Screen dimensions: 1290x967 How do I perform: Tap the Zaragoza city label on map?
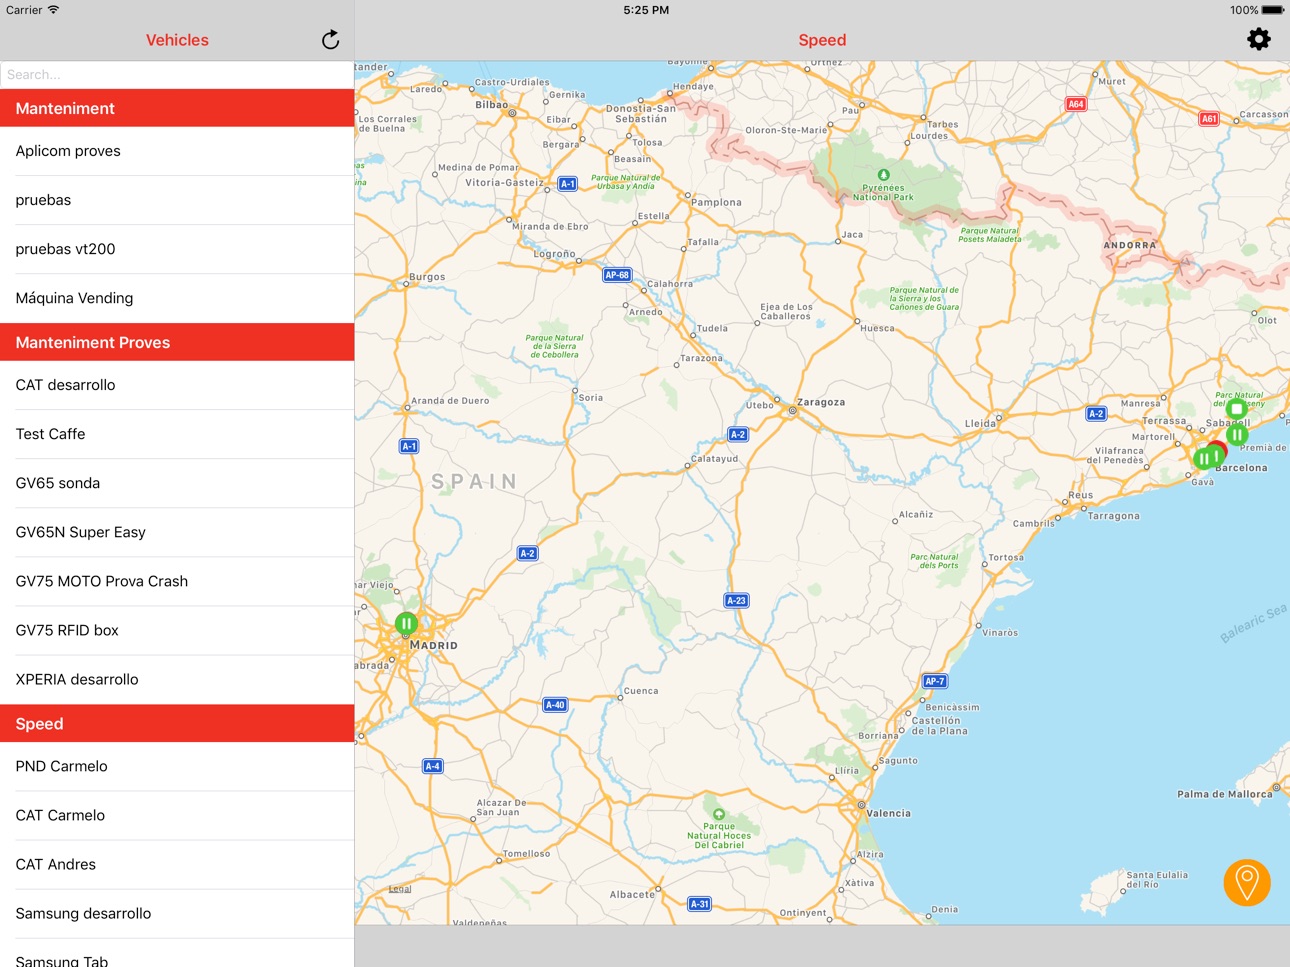click(821, 402)
